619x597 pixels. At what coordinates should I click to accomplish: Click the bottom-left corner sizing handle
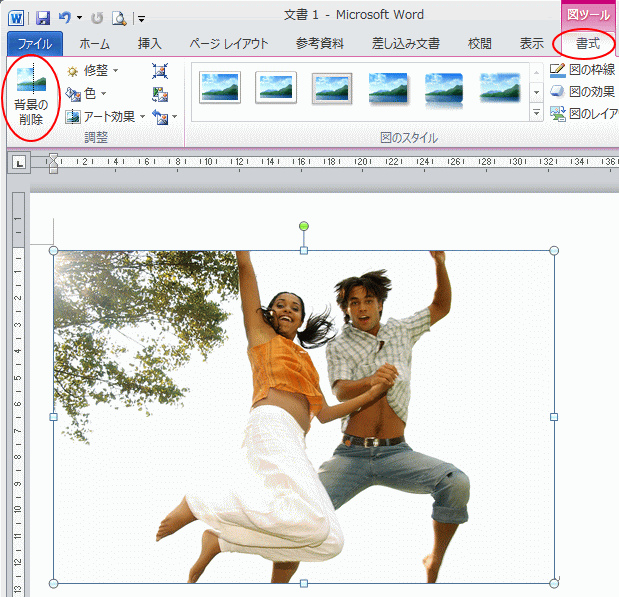(x=53, y=583)
